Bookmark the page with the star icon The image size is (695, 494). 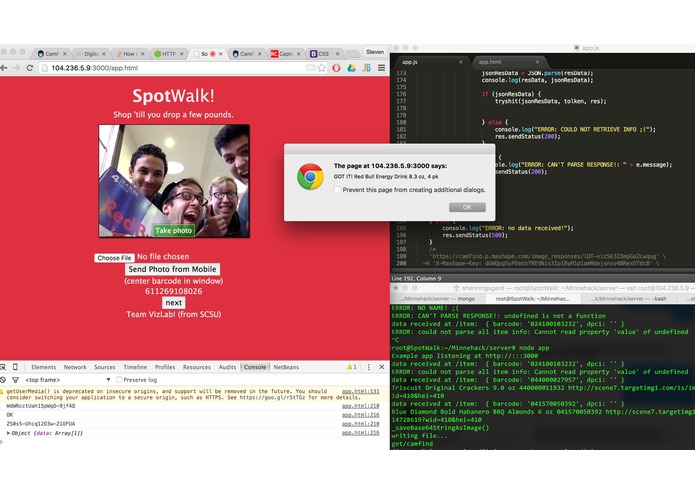[x=322, y=68]
